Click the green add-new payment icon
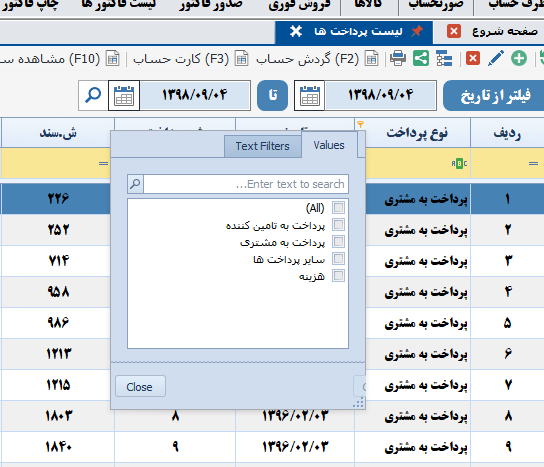The width and height of the screenshot is (544, 467). (519, 58)
